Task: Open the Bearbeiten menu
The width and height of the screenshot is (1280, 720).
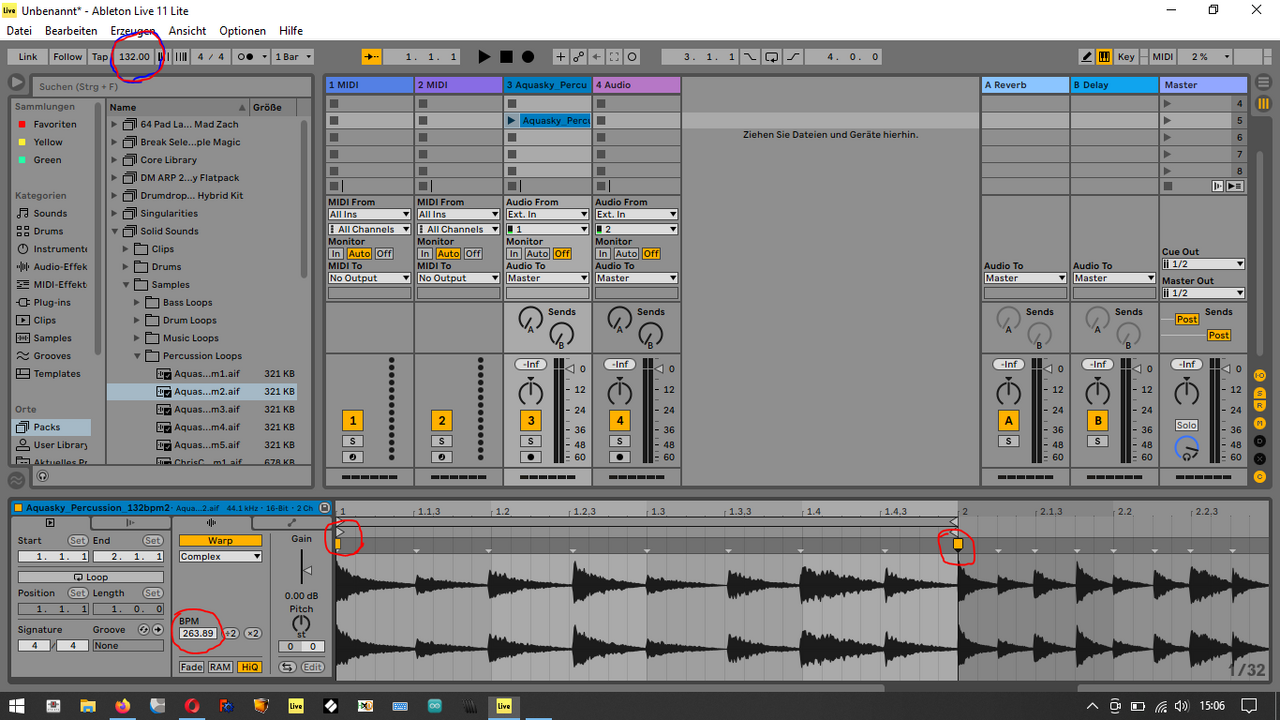Action: tap(71, 31)
